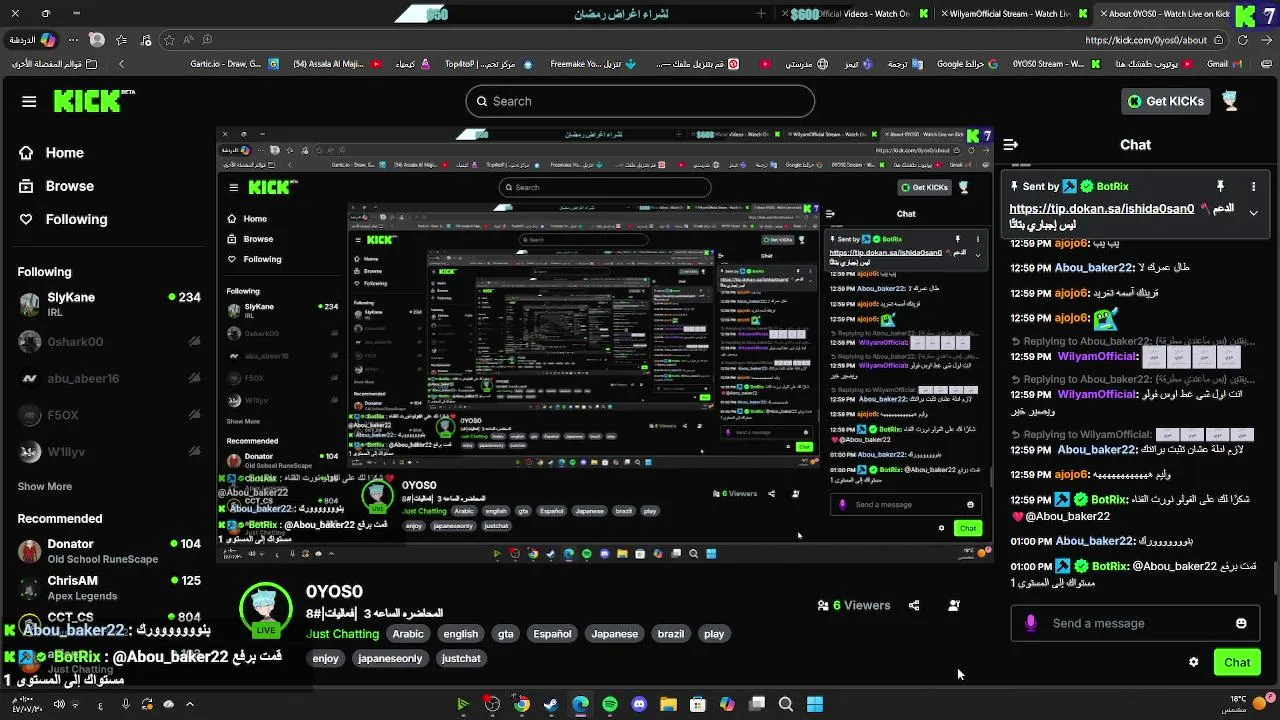Open abu_abeer16 offline channel
Viewport: 1280px width, 720px height.
point(109,378)
